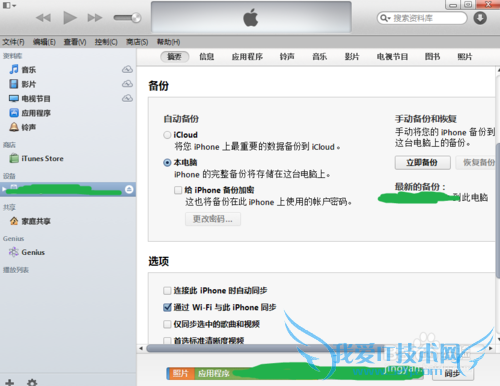Uncheck 通过 Wi-Fi 与此 iPhone 同步
This screenshot has height=386, width=500.
pos(167,307)
